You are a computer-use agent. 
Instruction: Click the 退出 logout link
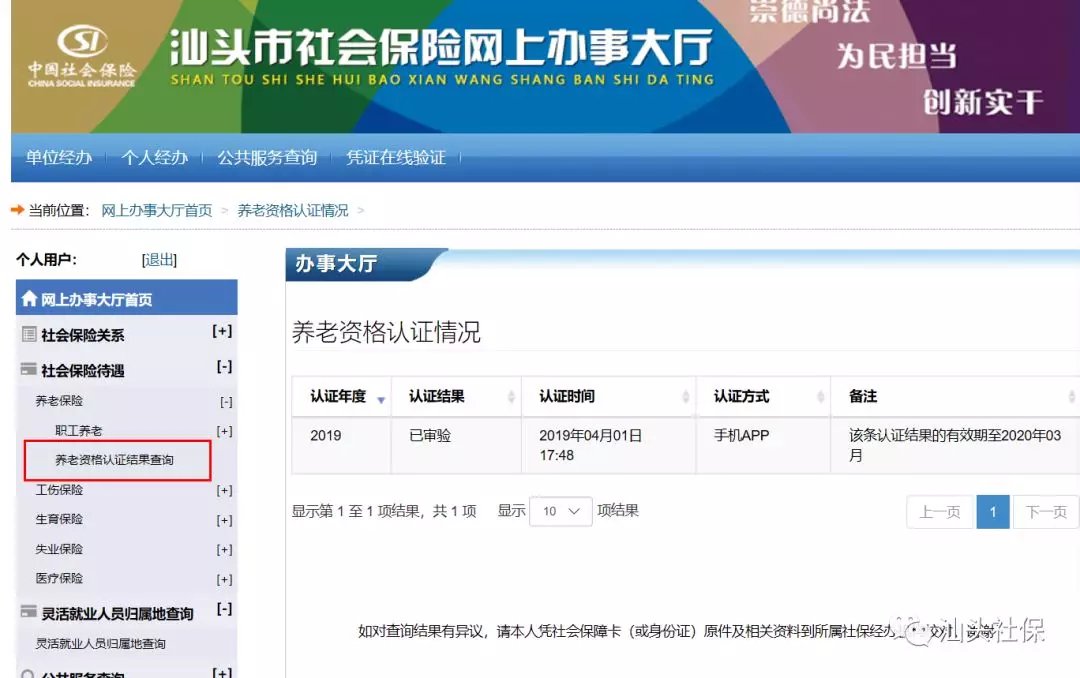(x=160, y=260)
